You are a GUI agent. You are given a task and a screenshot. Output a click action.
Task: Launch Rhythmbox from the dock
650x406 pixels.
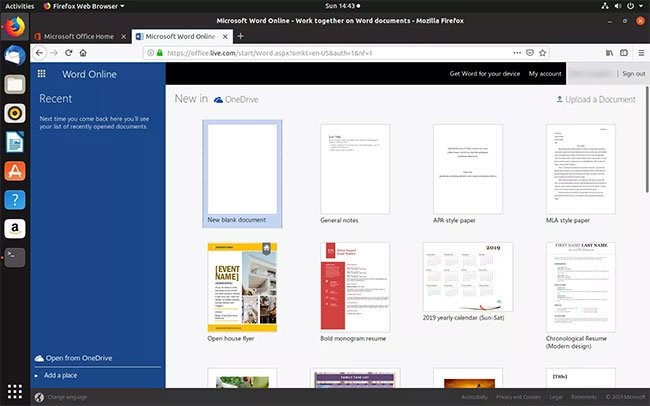point(15,113)
